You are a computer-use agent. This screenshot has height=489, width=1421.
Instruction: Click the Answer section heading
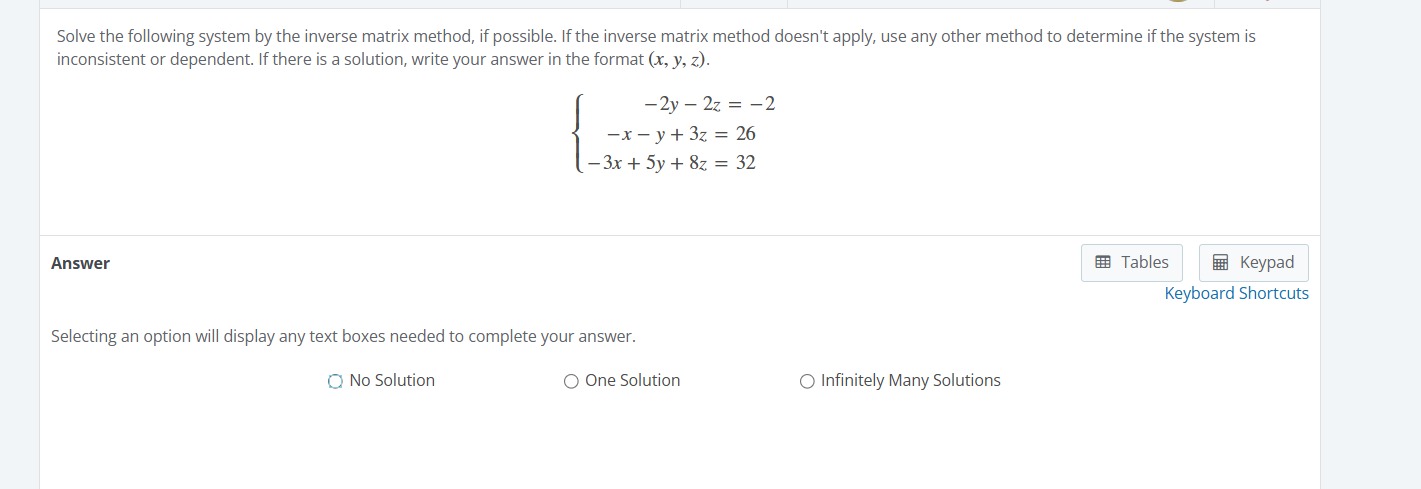[80, 263]
